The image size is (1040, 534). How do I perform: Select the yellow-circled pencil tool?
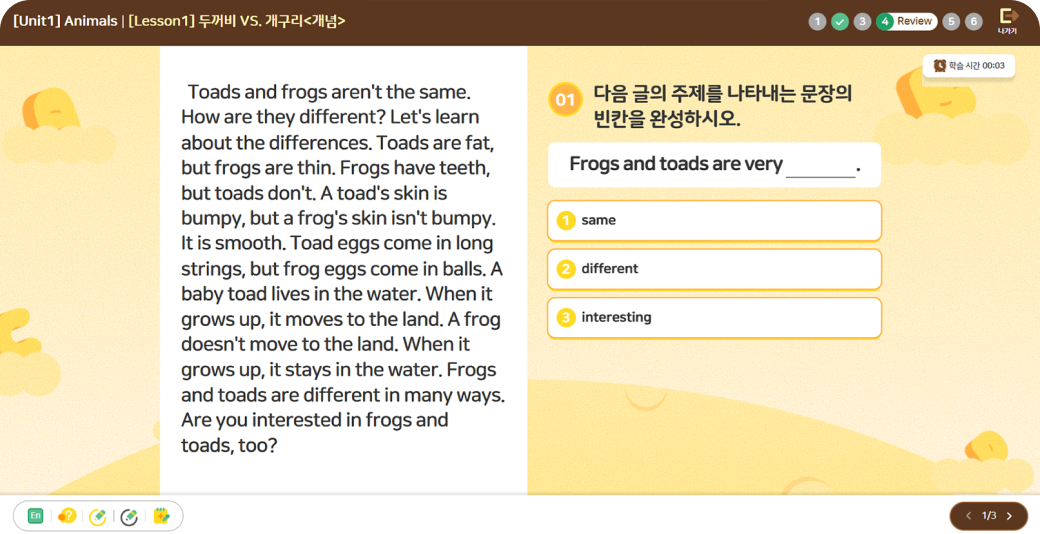pos(98,516)
